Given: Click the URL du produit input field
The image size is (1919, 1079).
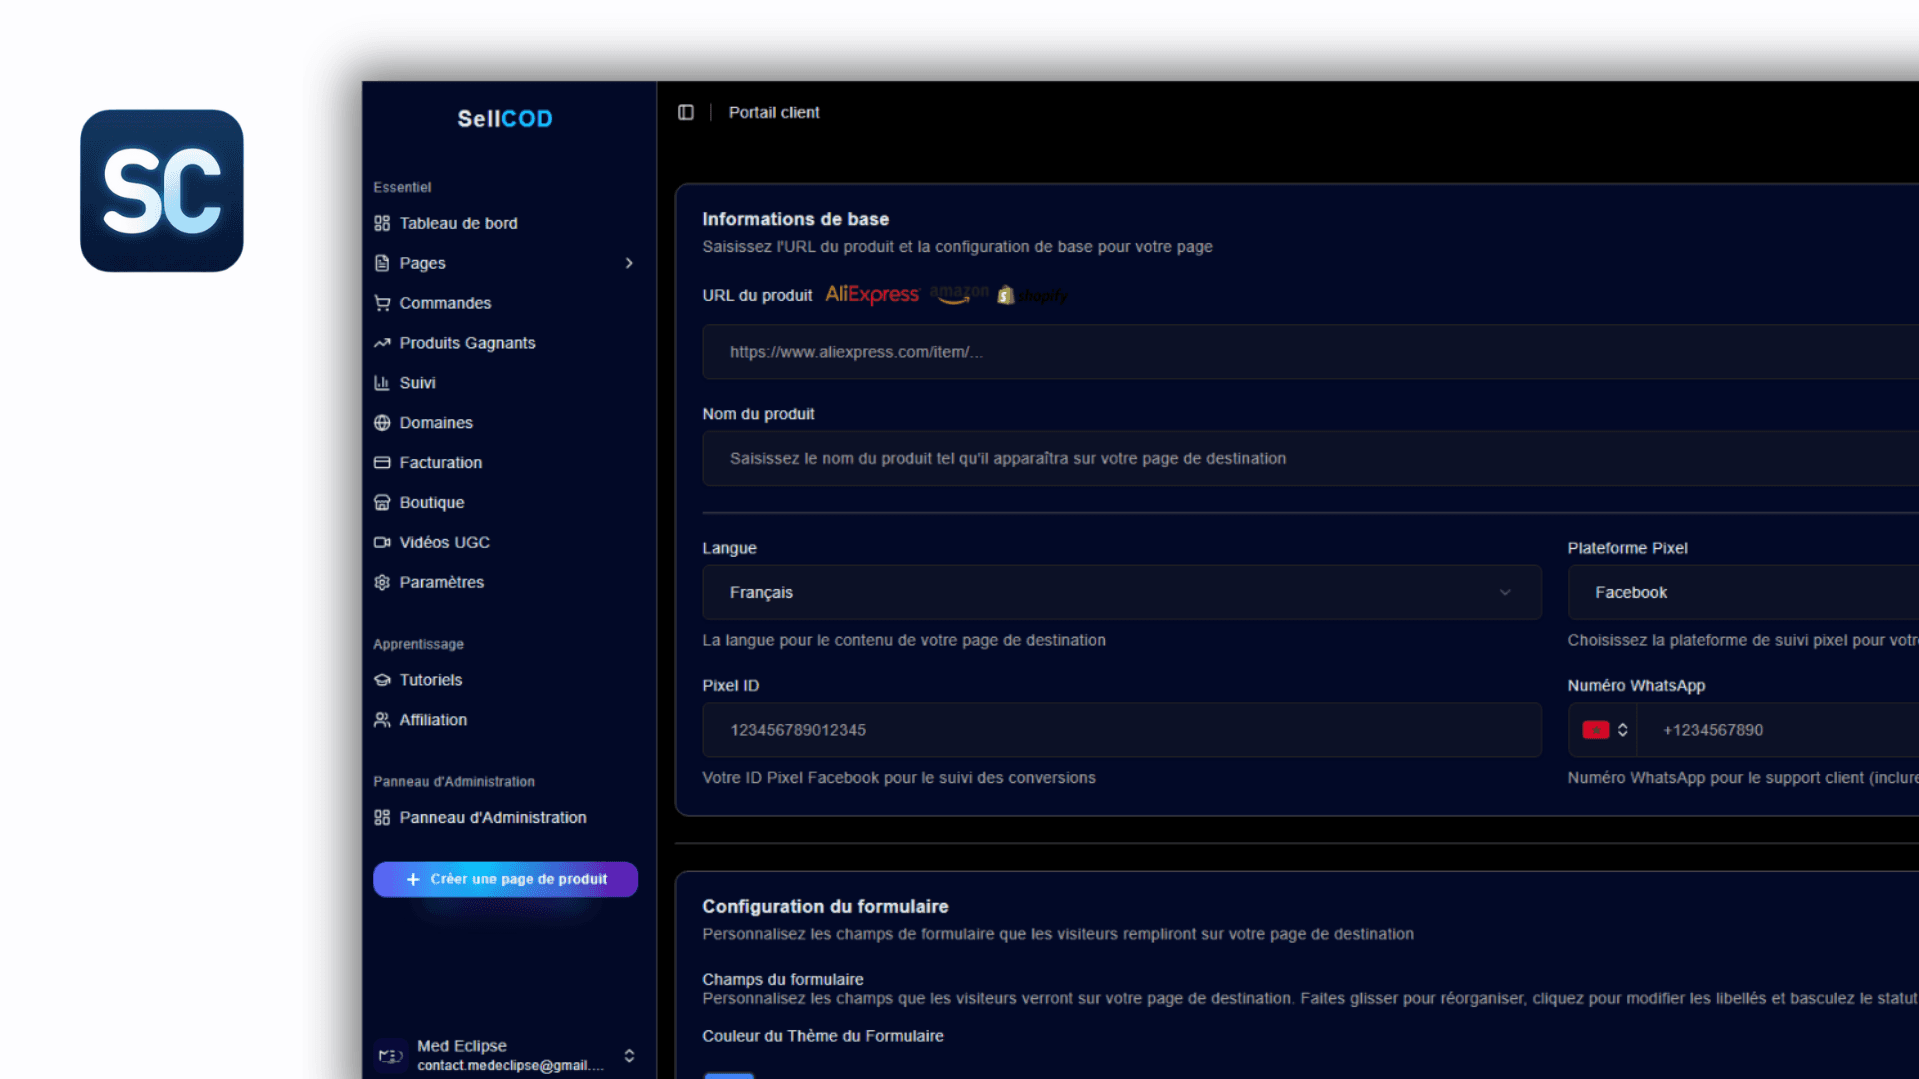Looking at the screenshot, I should (x=1310, y=352).
